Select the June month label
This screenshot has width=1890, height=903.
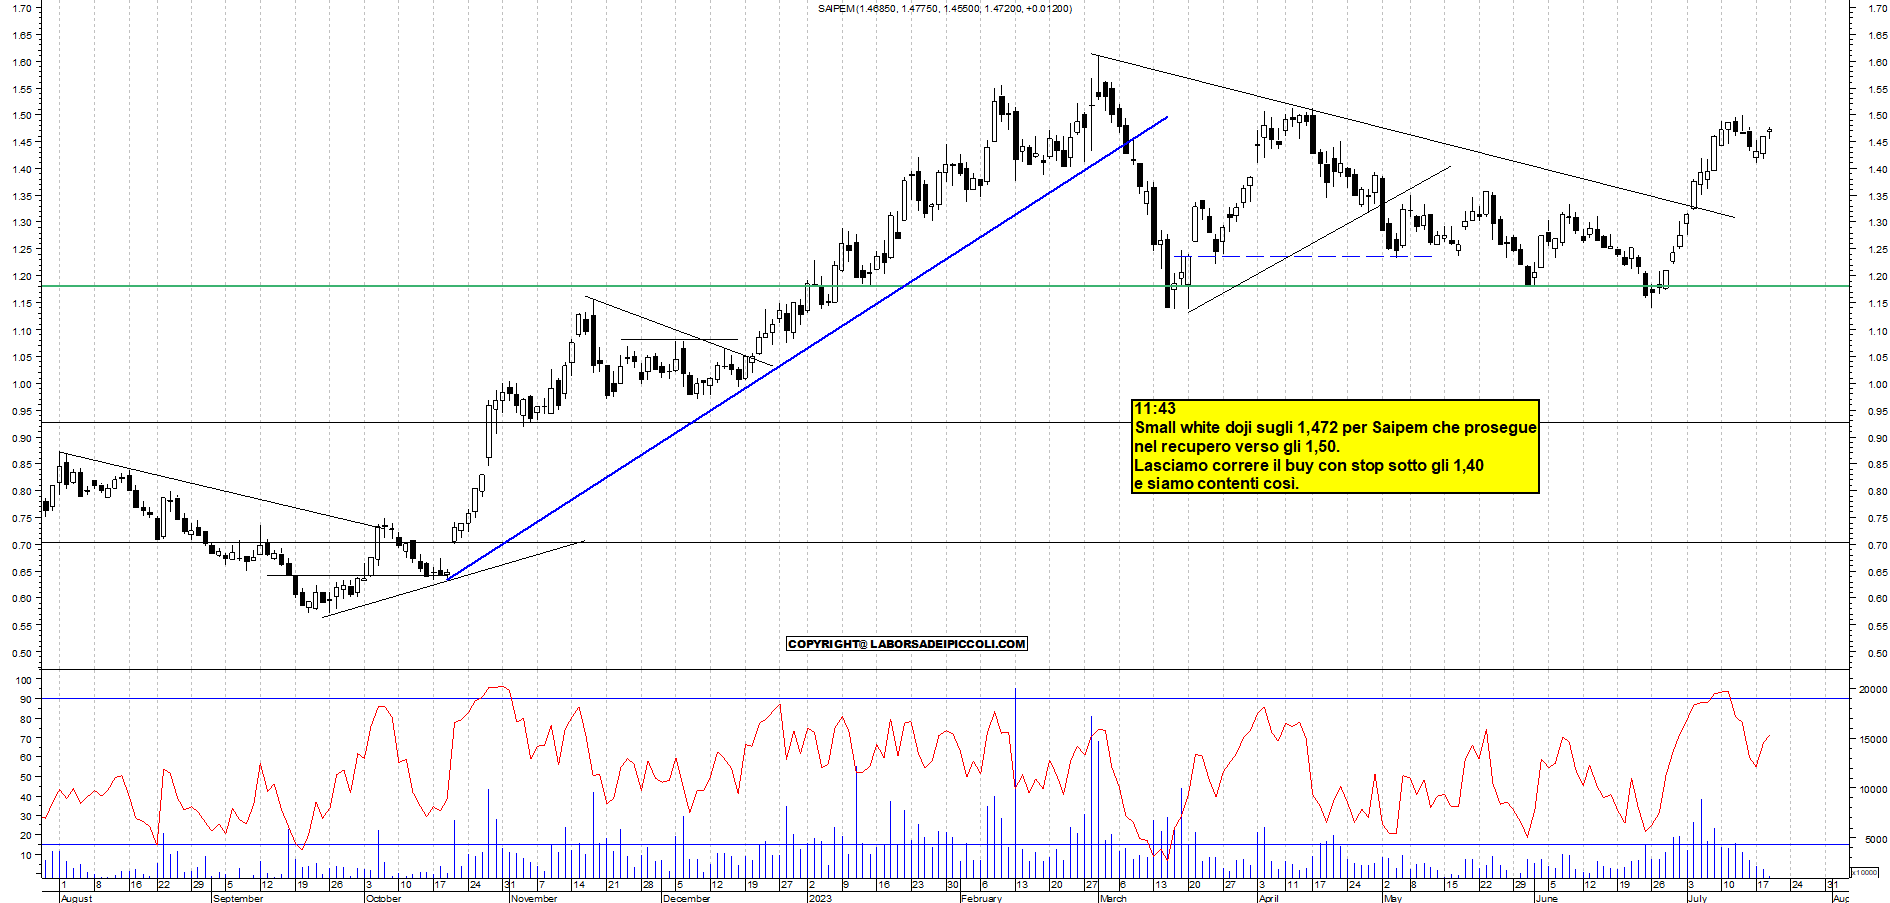pyautogui.click(x=1546, y=898)
